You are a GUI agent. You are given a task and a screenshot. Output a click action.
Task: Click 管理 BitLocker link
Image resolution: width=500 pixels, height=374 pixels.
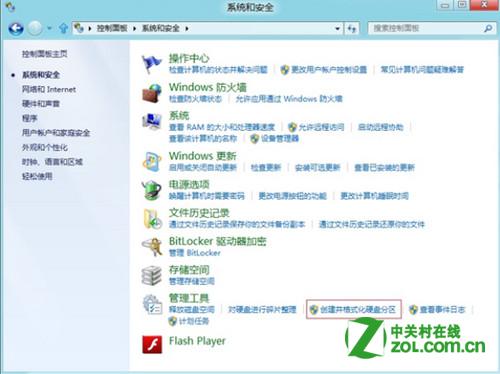tap(195, 253)
